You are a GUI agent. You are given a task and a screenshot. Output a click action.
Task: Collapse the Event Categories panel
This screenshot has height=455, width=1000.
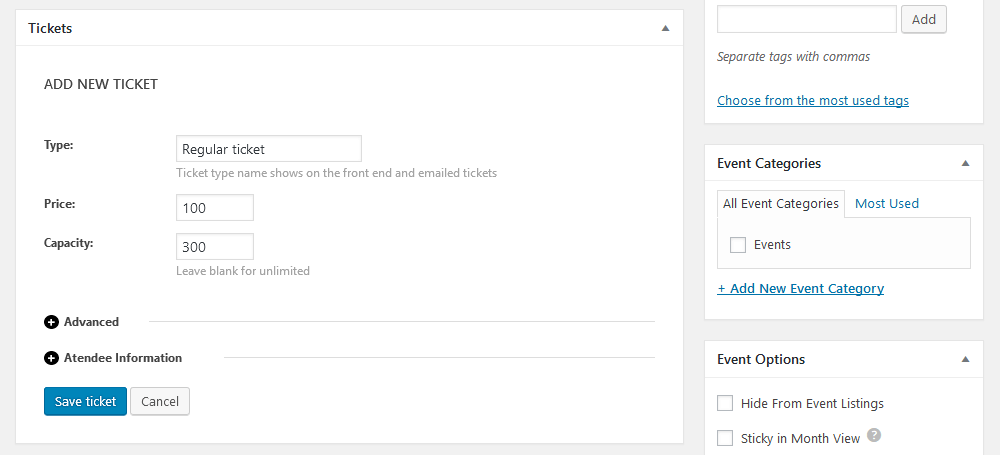965,163
